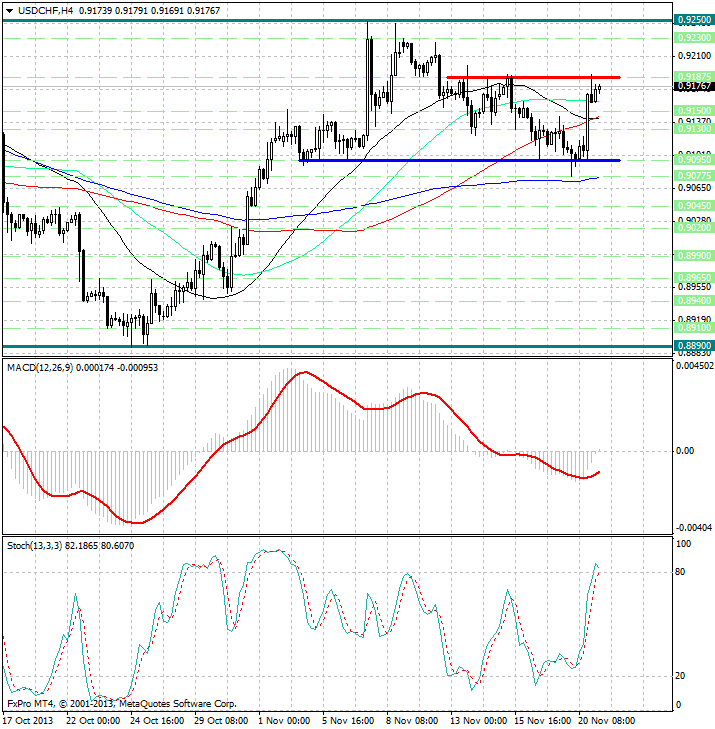Image resolution: width=715 pixels, height=729 pixels.
Task: Click the 5 Nov 16:00 time label
Action: pos(348,721)
